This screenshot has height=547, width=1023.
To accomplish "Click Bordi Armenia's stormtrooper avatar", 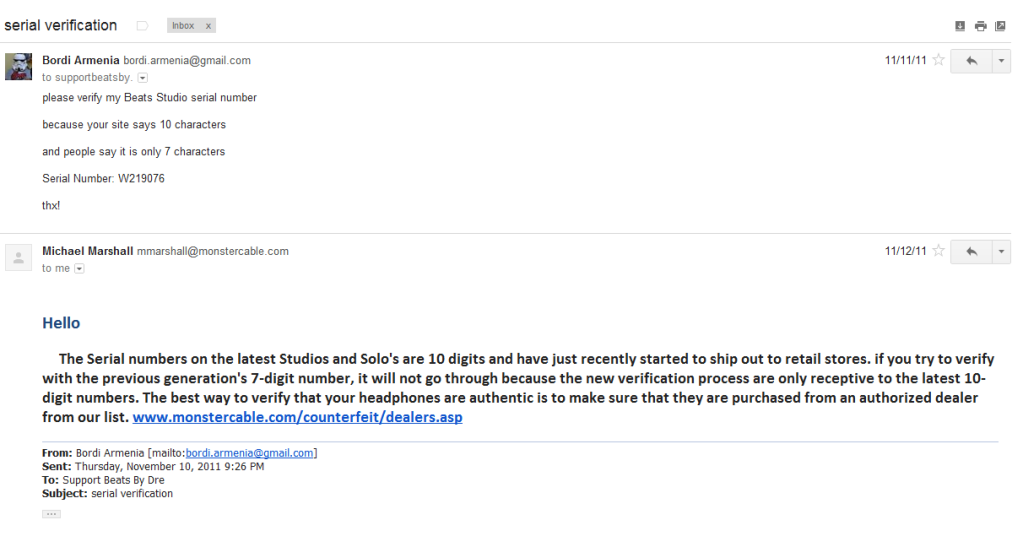I will tap(18, 67).
